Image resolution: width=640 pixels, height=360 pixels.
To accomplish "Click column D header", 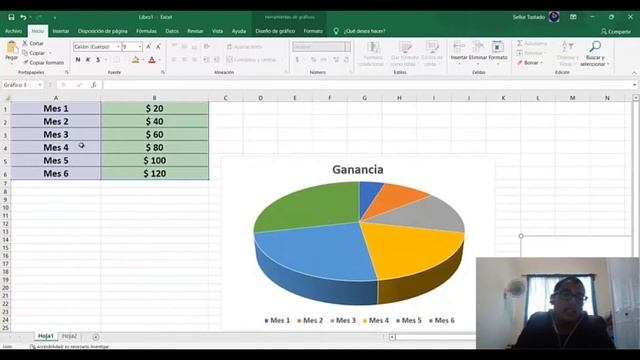I will tap(260, 98).
